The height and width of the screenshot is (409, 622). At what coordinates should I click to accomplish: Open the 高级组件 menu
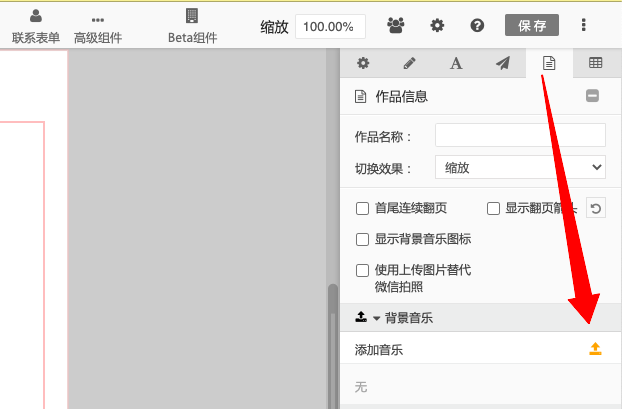pos(98,26)
